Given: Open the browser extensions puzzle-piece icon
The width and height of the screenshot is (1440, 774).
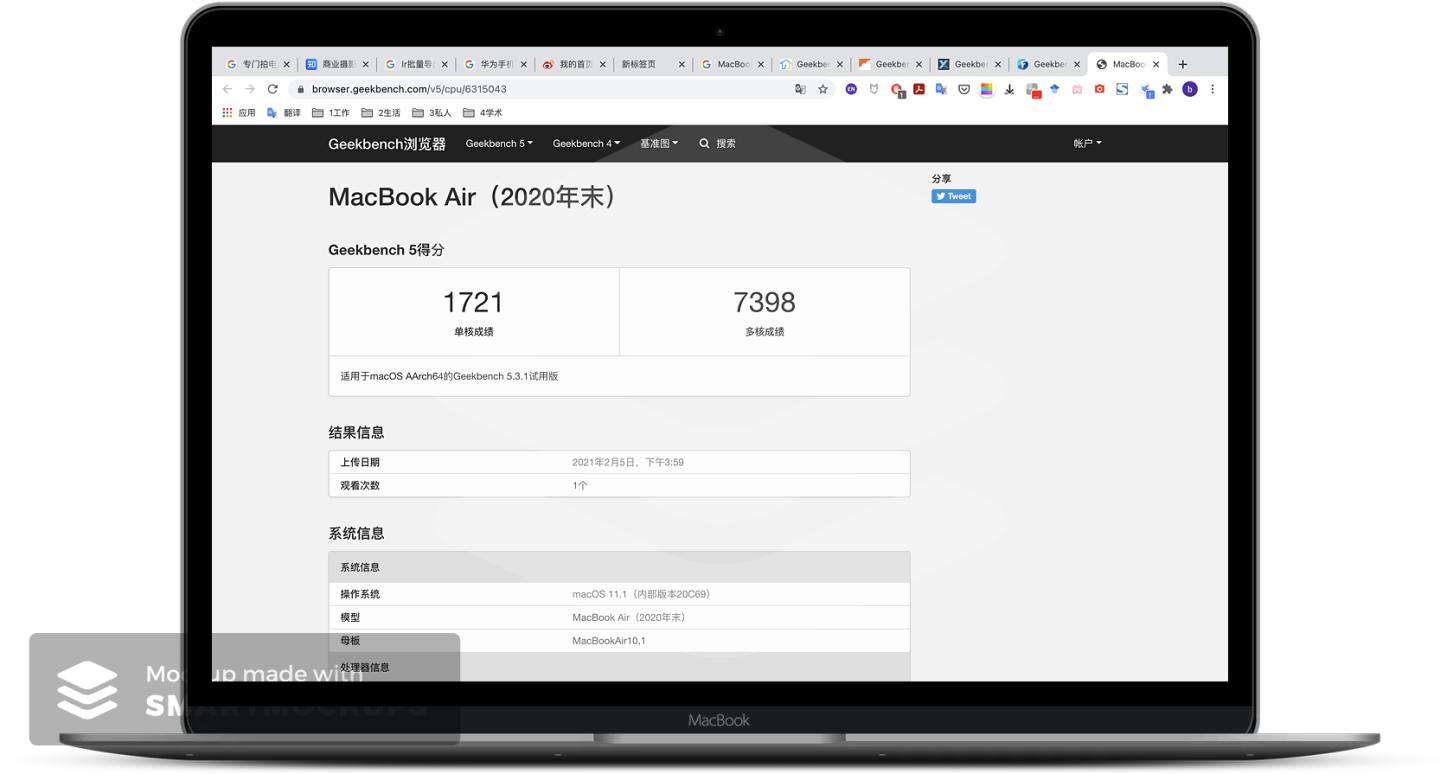Looking at the screenshot, I should tap(1168, 89).
